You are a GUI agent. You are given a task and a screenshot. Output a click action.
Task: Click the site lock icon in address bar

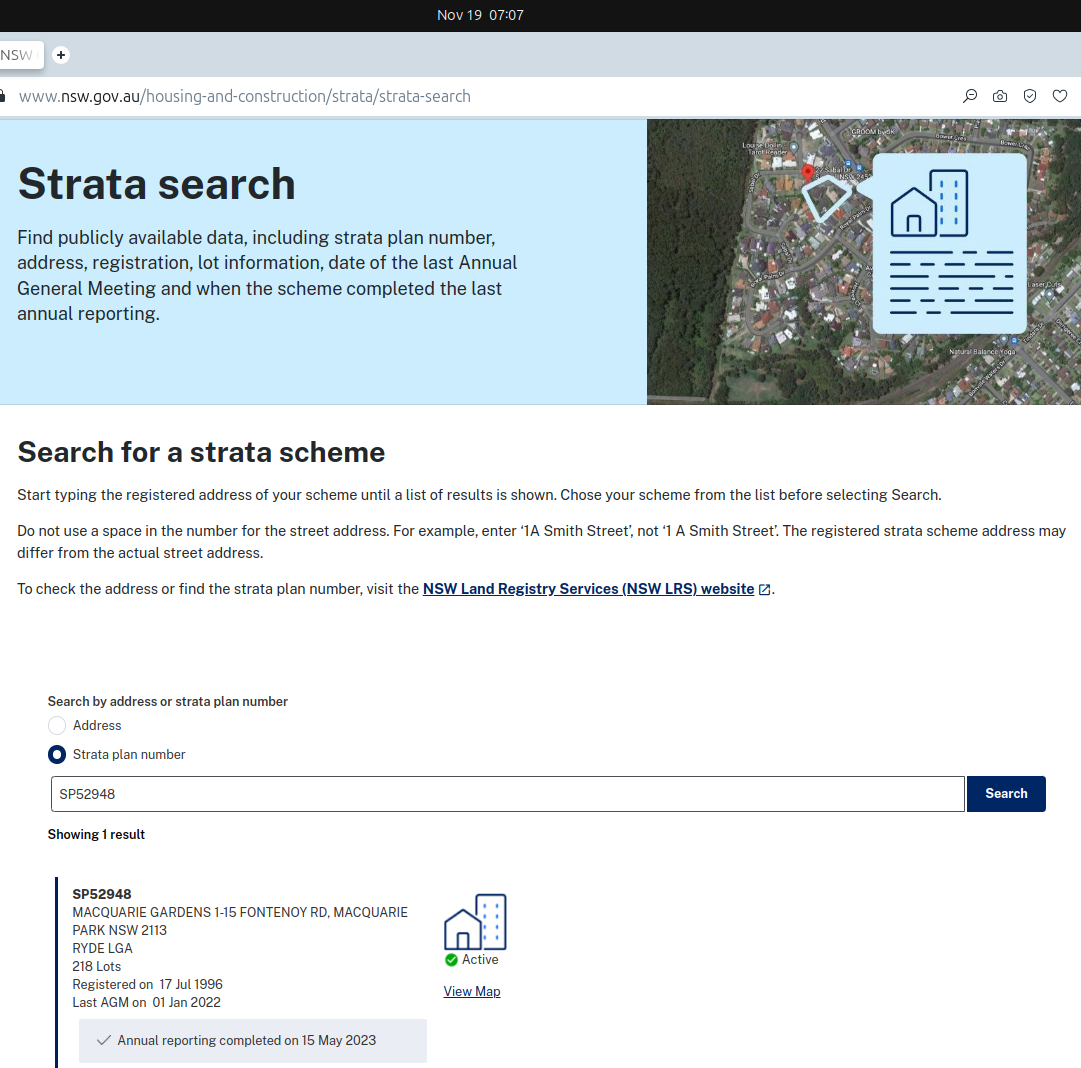pos(2,96)
